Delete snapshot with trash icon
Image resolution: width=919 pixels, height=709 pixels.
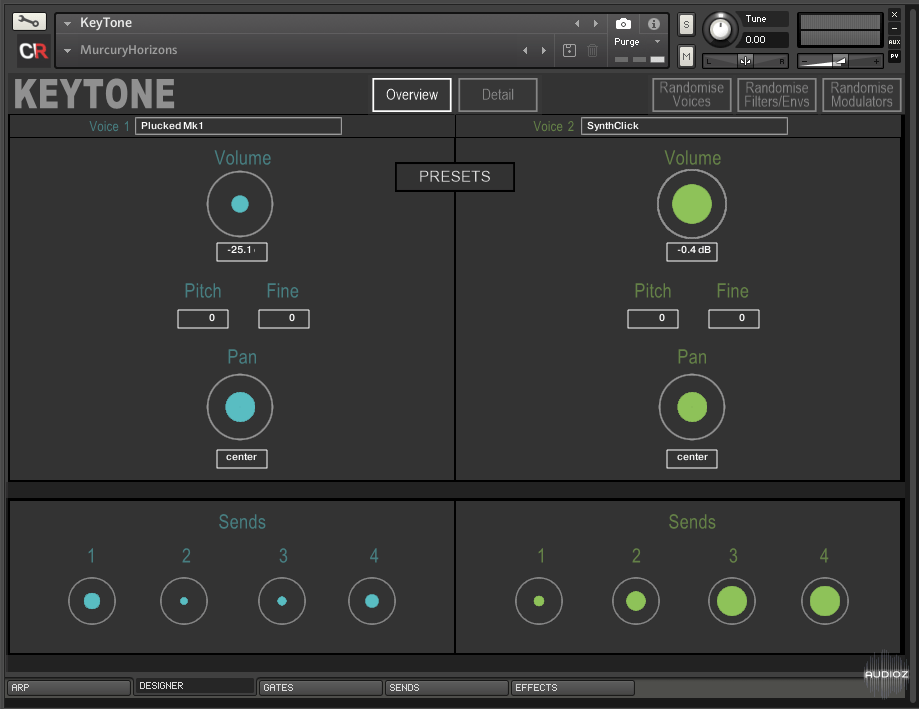593,50
